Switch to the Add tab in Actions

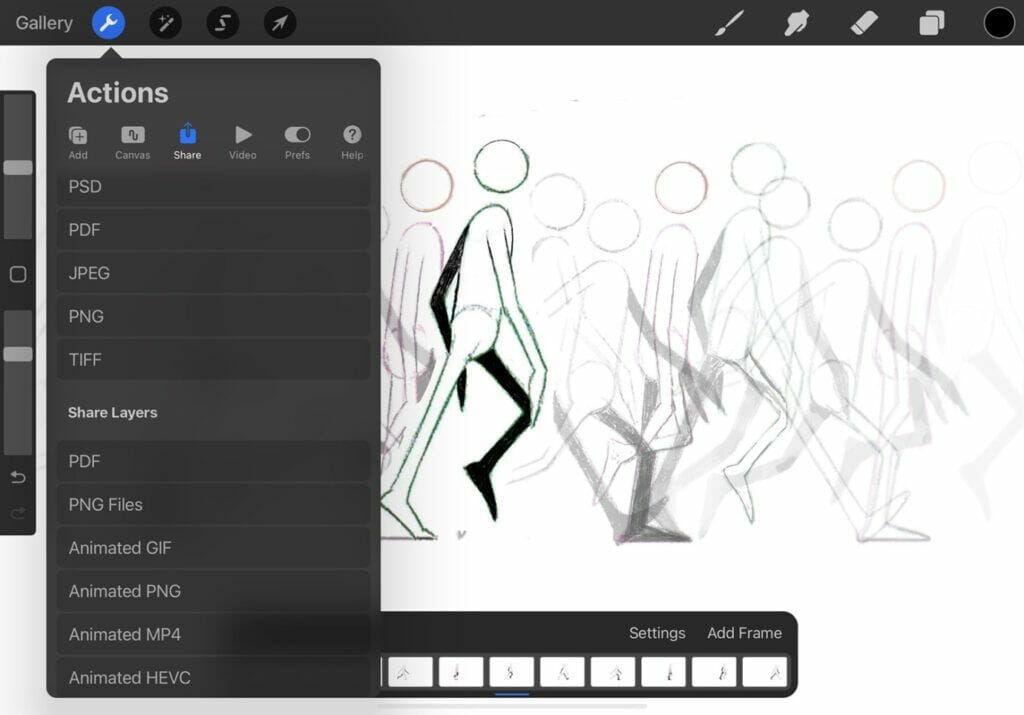[x=78, y=142]
